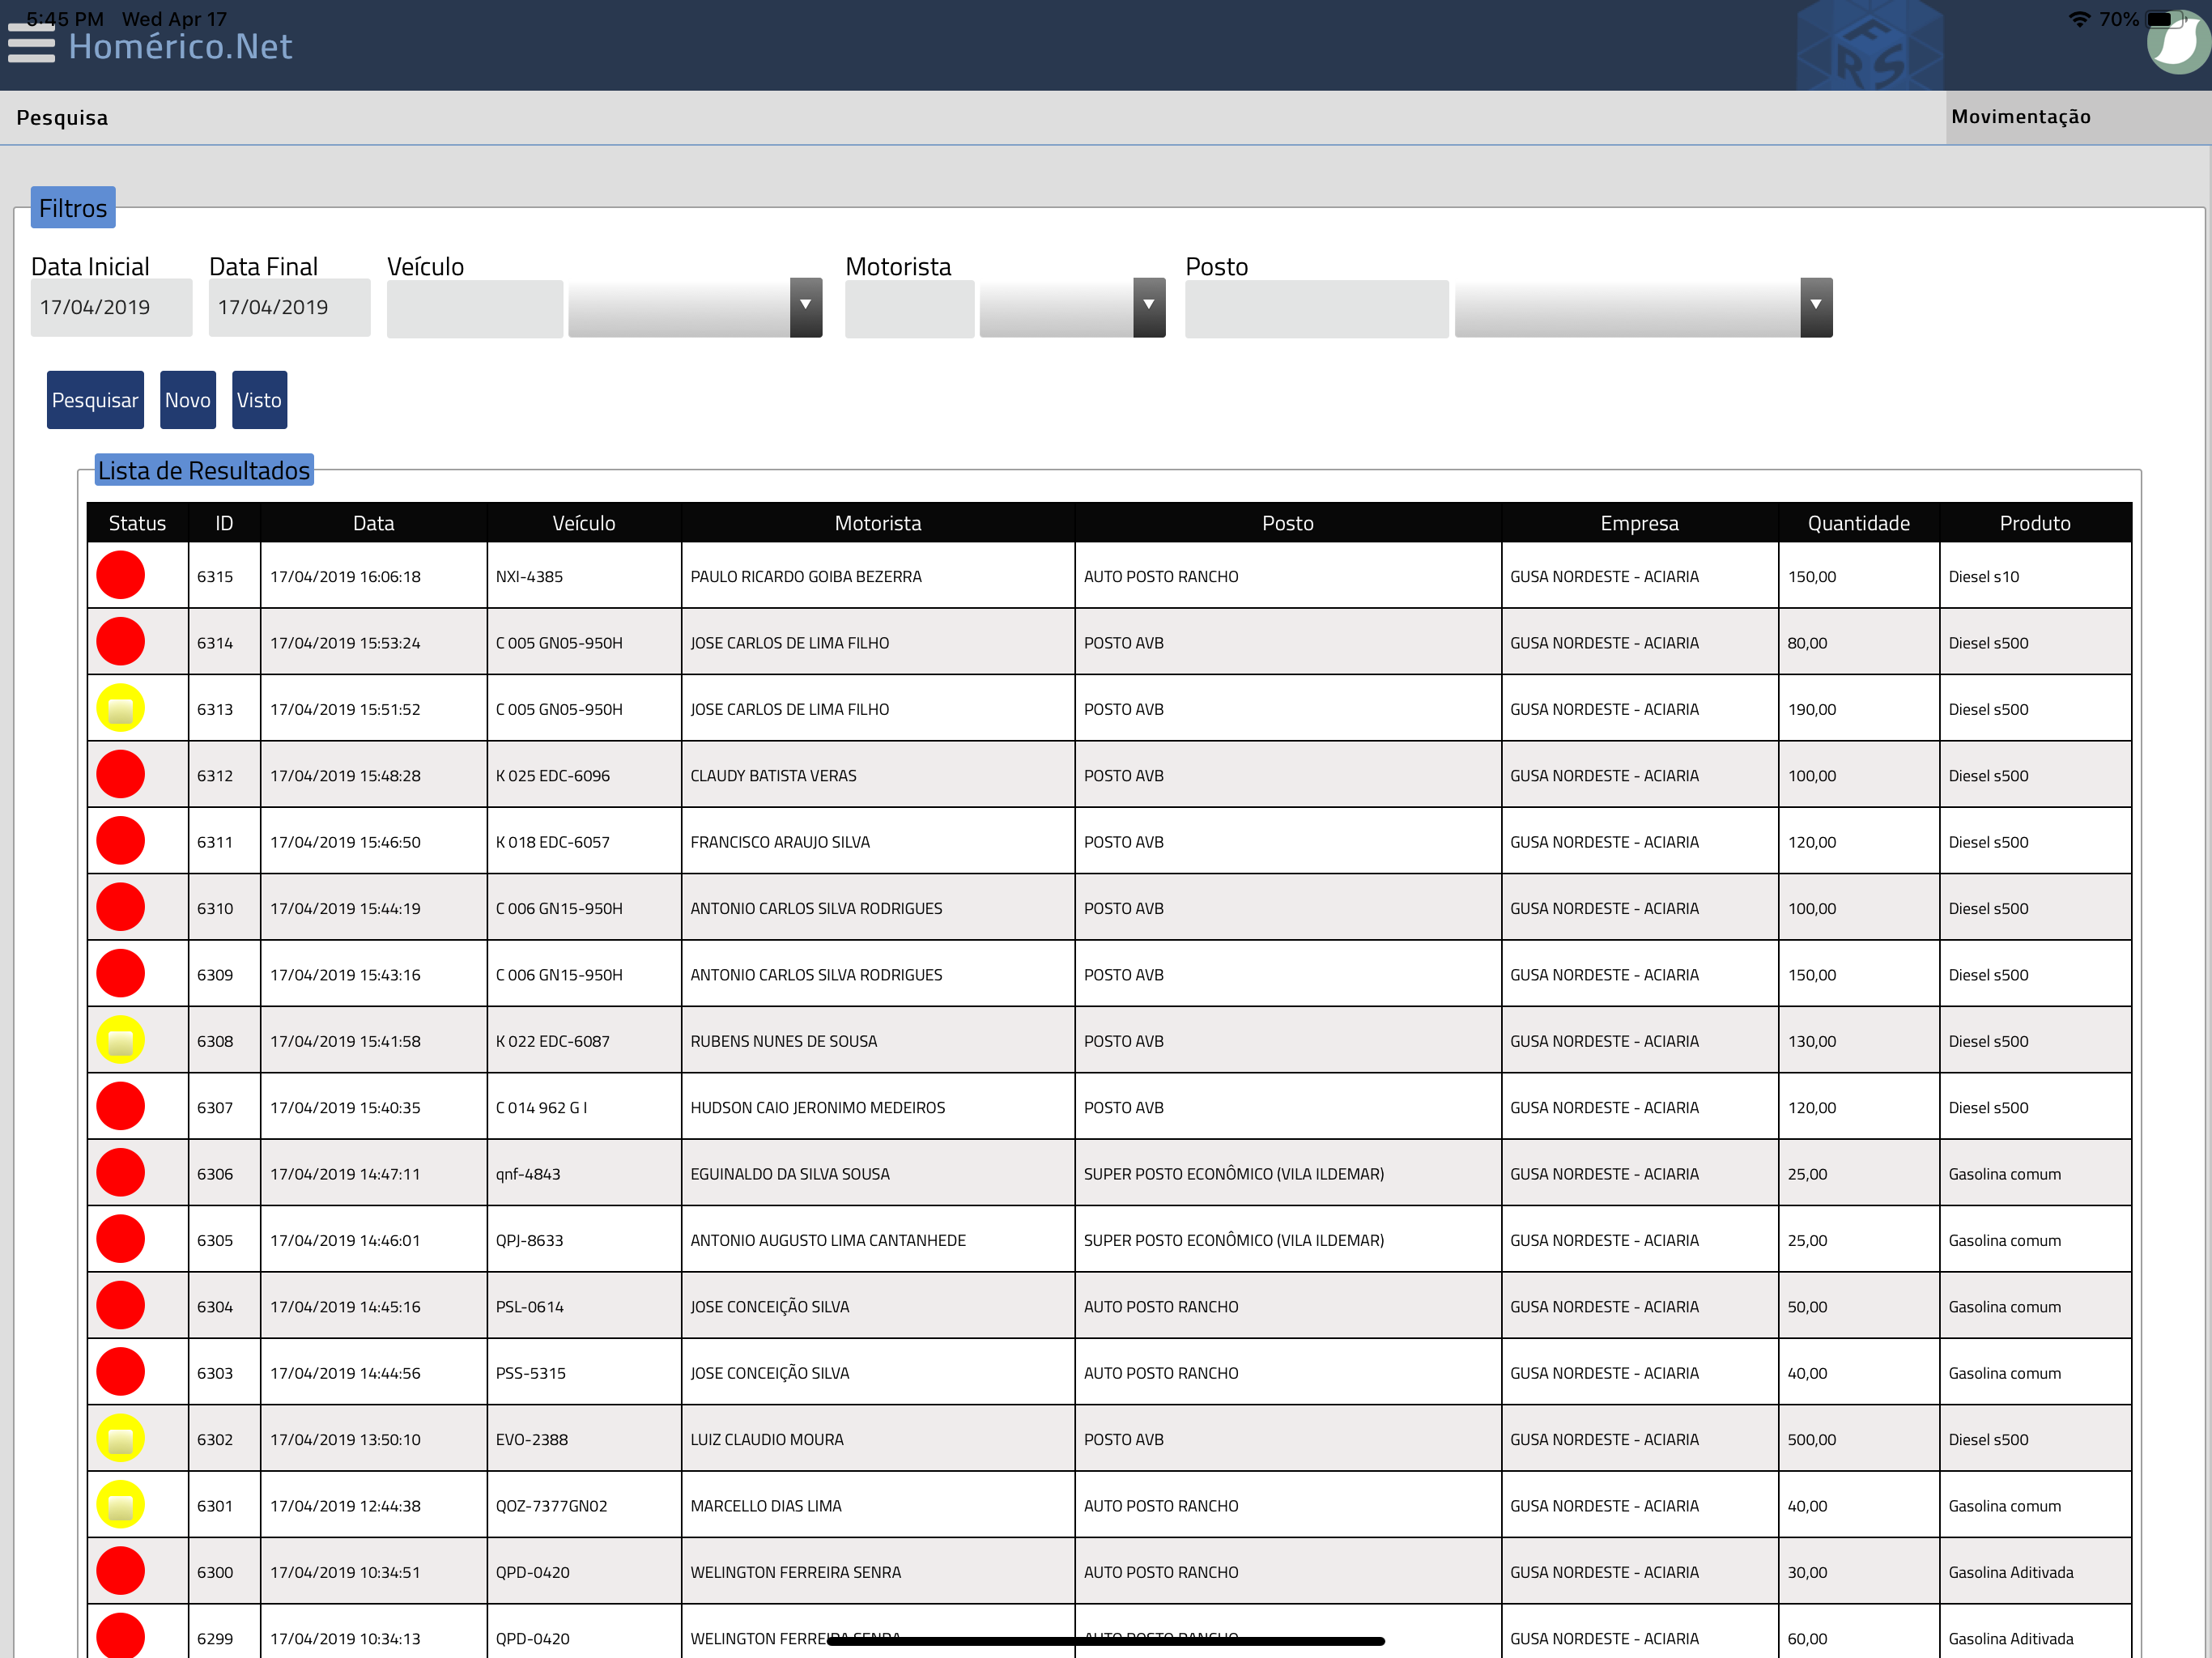Click red status icon for ID 6303
The height and width of the screenshot is (1658, 2212).
click(121, 1372)
